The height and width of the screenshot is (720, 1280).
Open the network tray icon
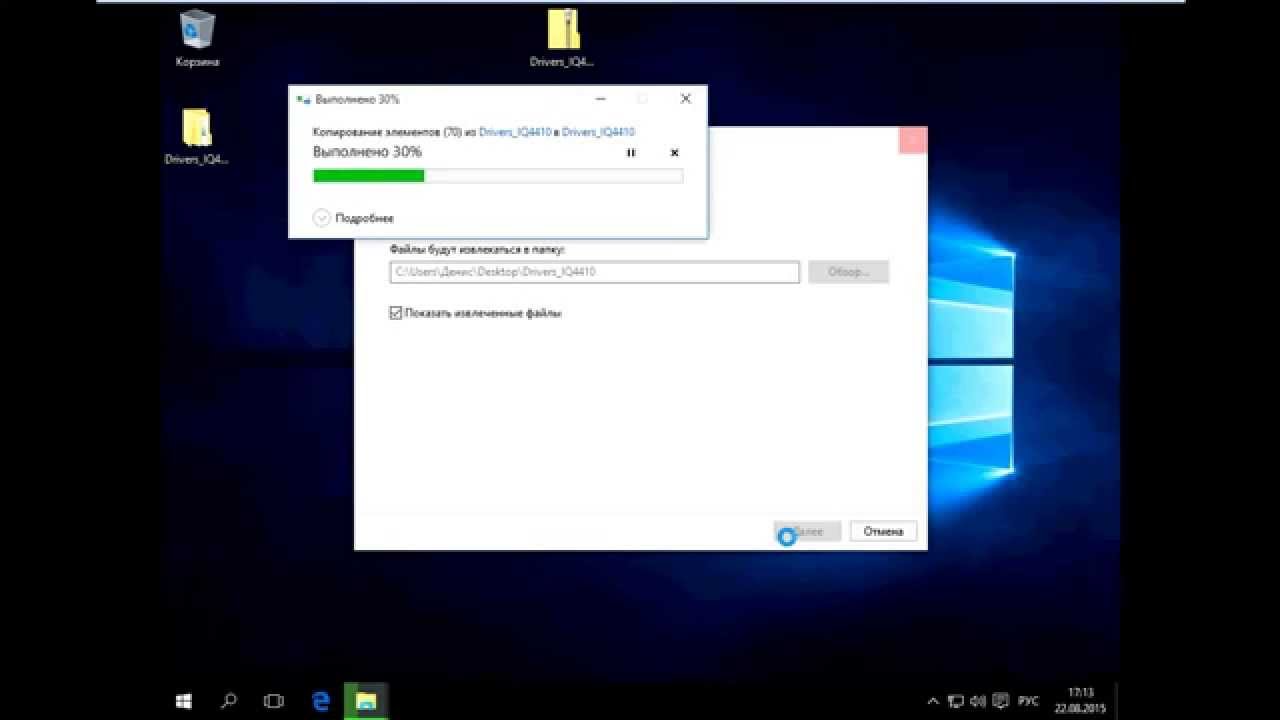click(x=956, y=701)
